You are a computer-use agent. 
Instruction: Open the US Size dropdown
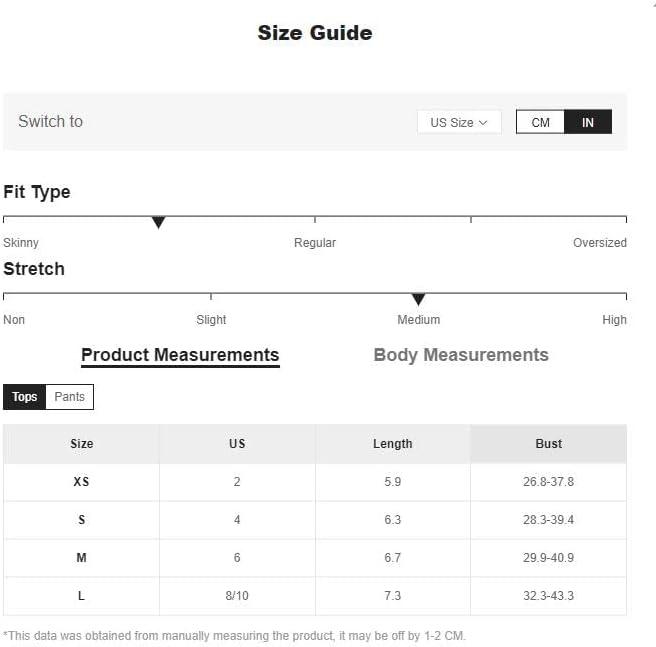[x=459, y=122]
